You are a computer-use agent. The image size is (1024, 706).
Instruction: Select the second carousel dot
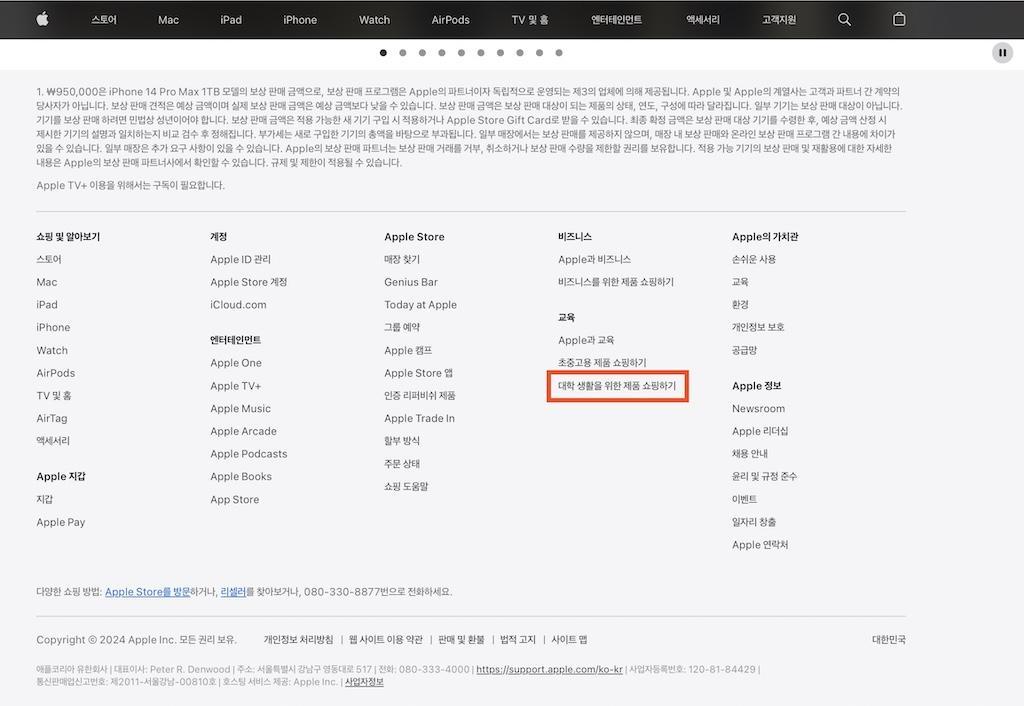tap(403, 53)
